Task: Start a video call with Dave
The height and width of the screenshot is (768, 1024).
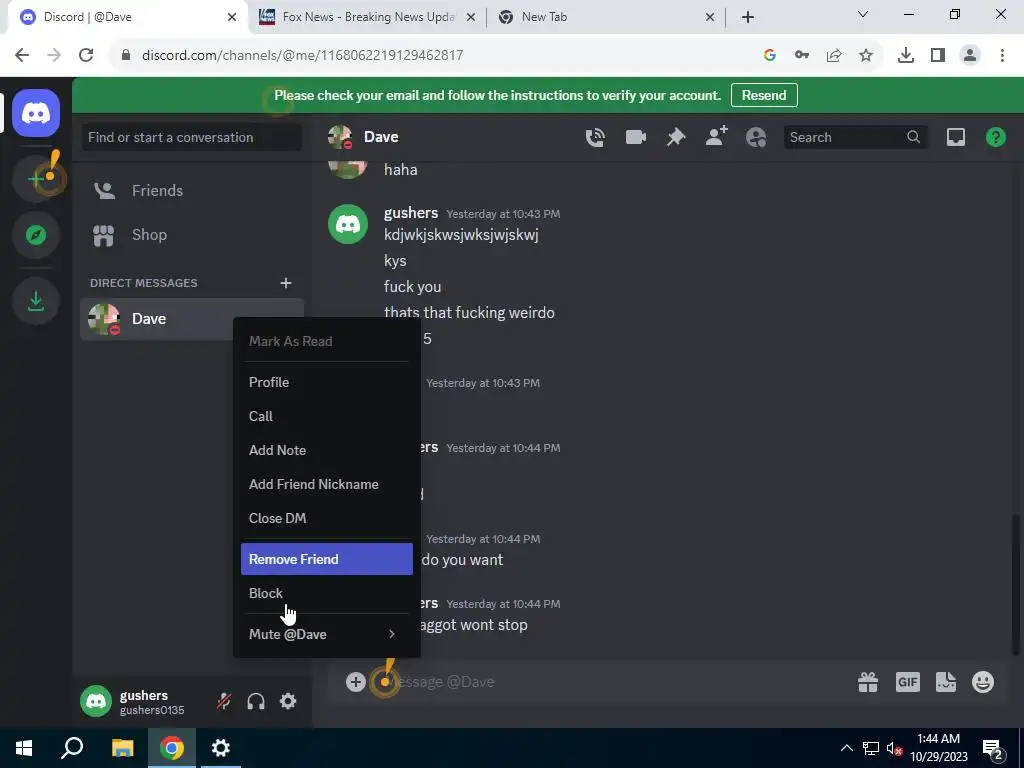Action: point(635,137)
